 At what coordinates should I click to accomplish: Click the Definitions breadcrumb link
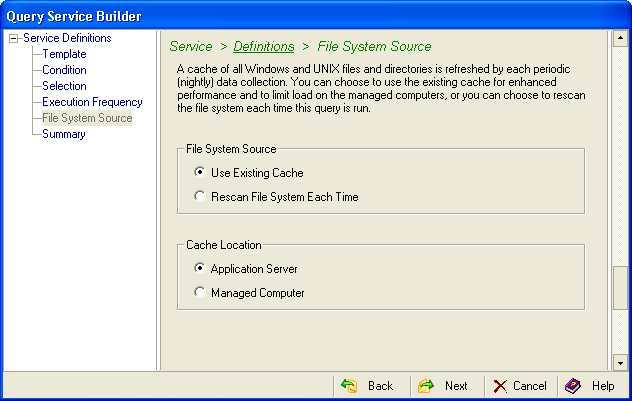264,46
